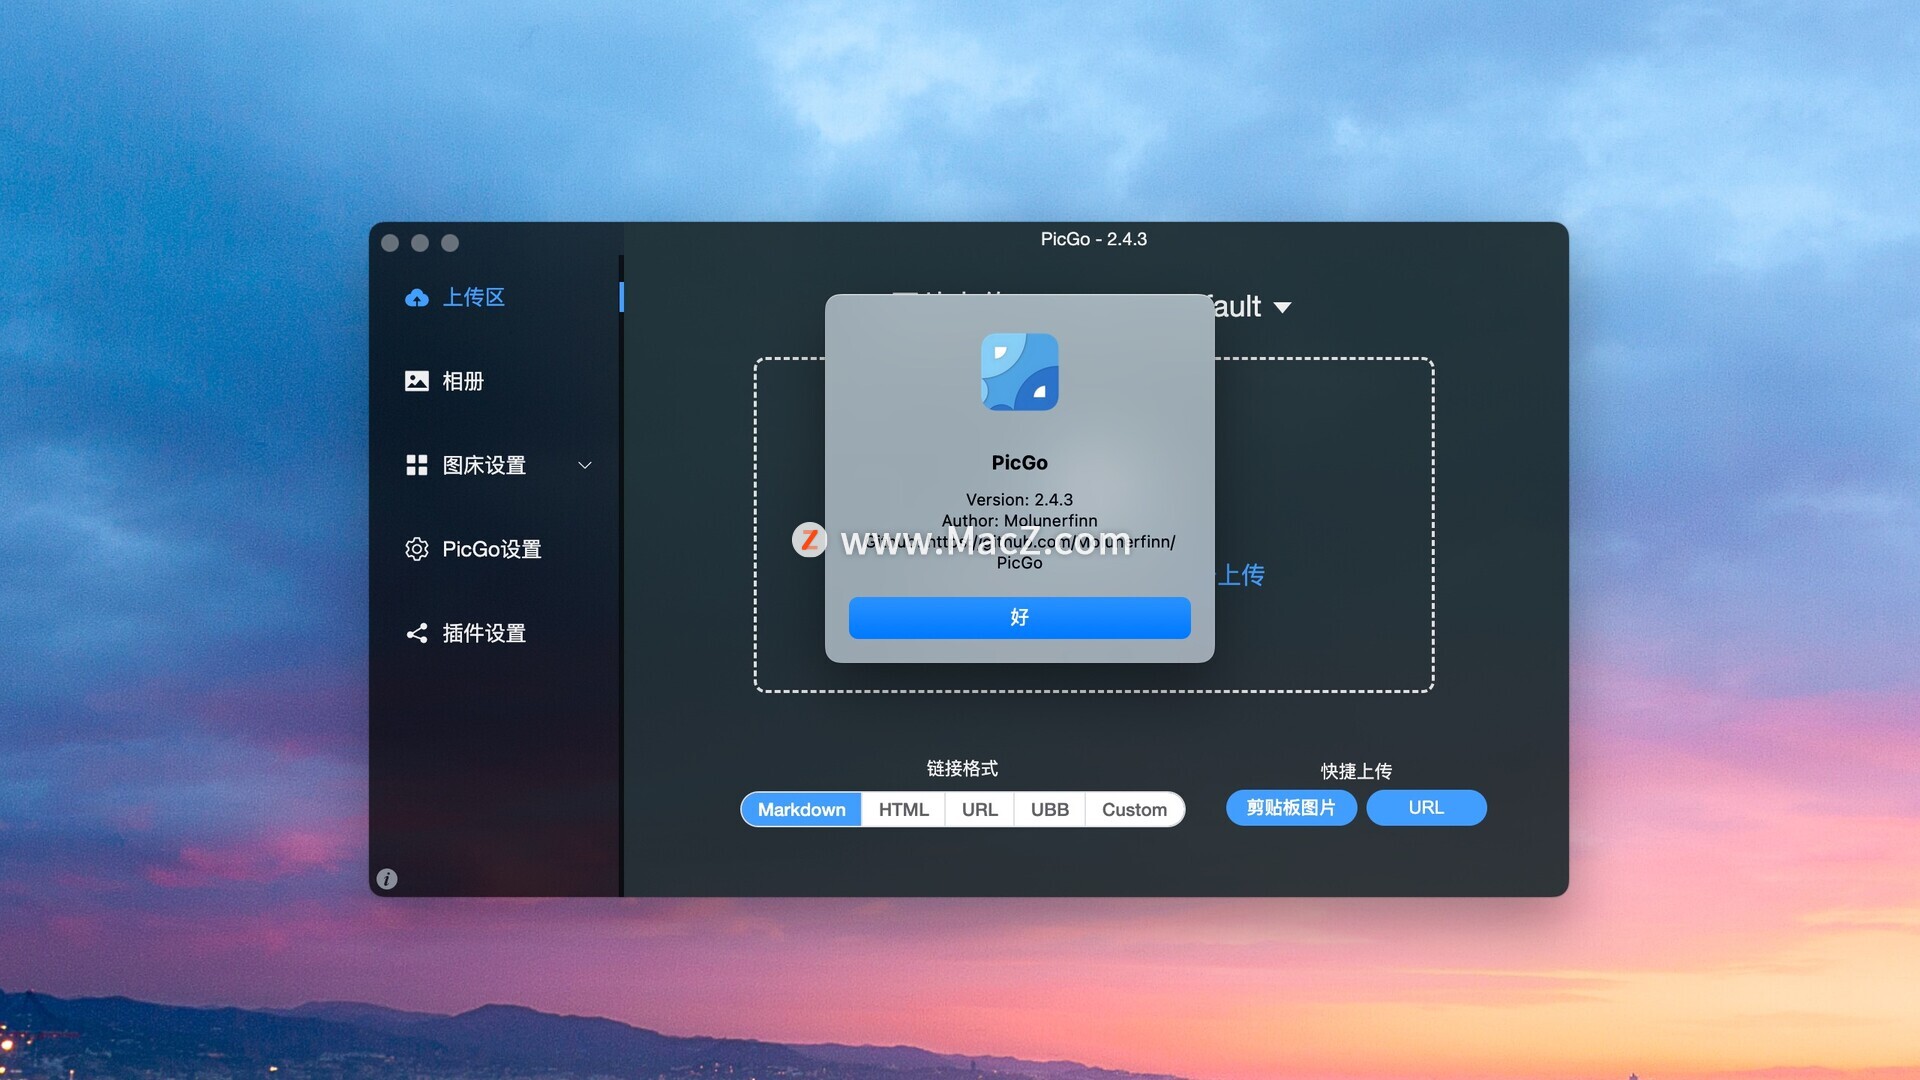Select the UBB link format
Screen dimensions: 1920x1080
pyautogui.click(x=1049, y=809)
